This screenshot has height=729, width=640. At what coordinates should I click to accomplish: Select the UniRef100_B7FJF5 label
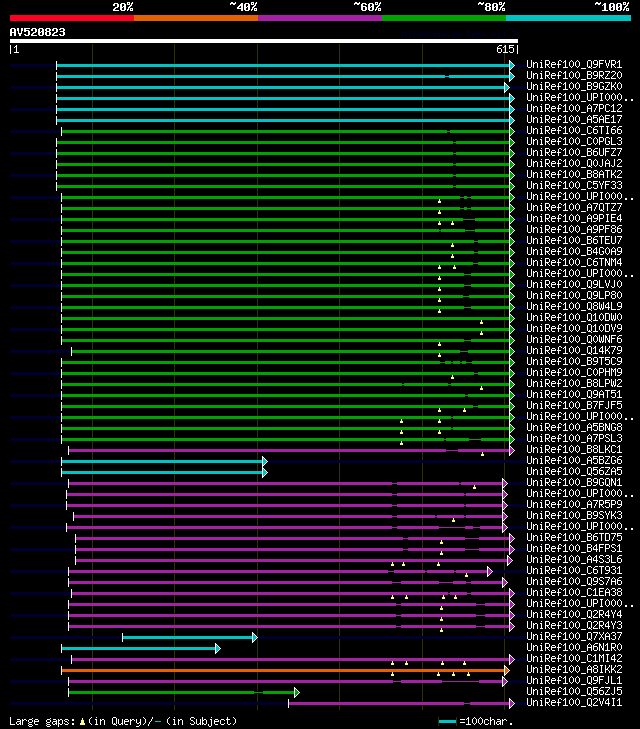(574, 405)
